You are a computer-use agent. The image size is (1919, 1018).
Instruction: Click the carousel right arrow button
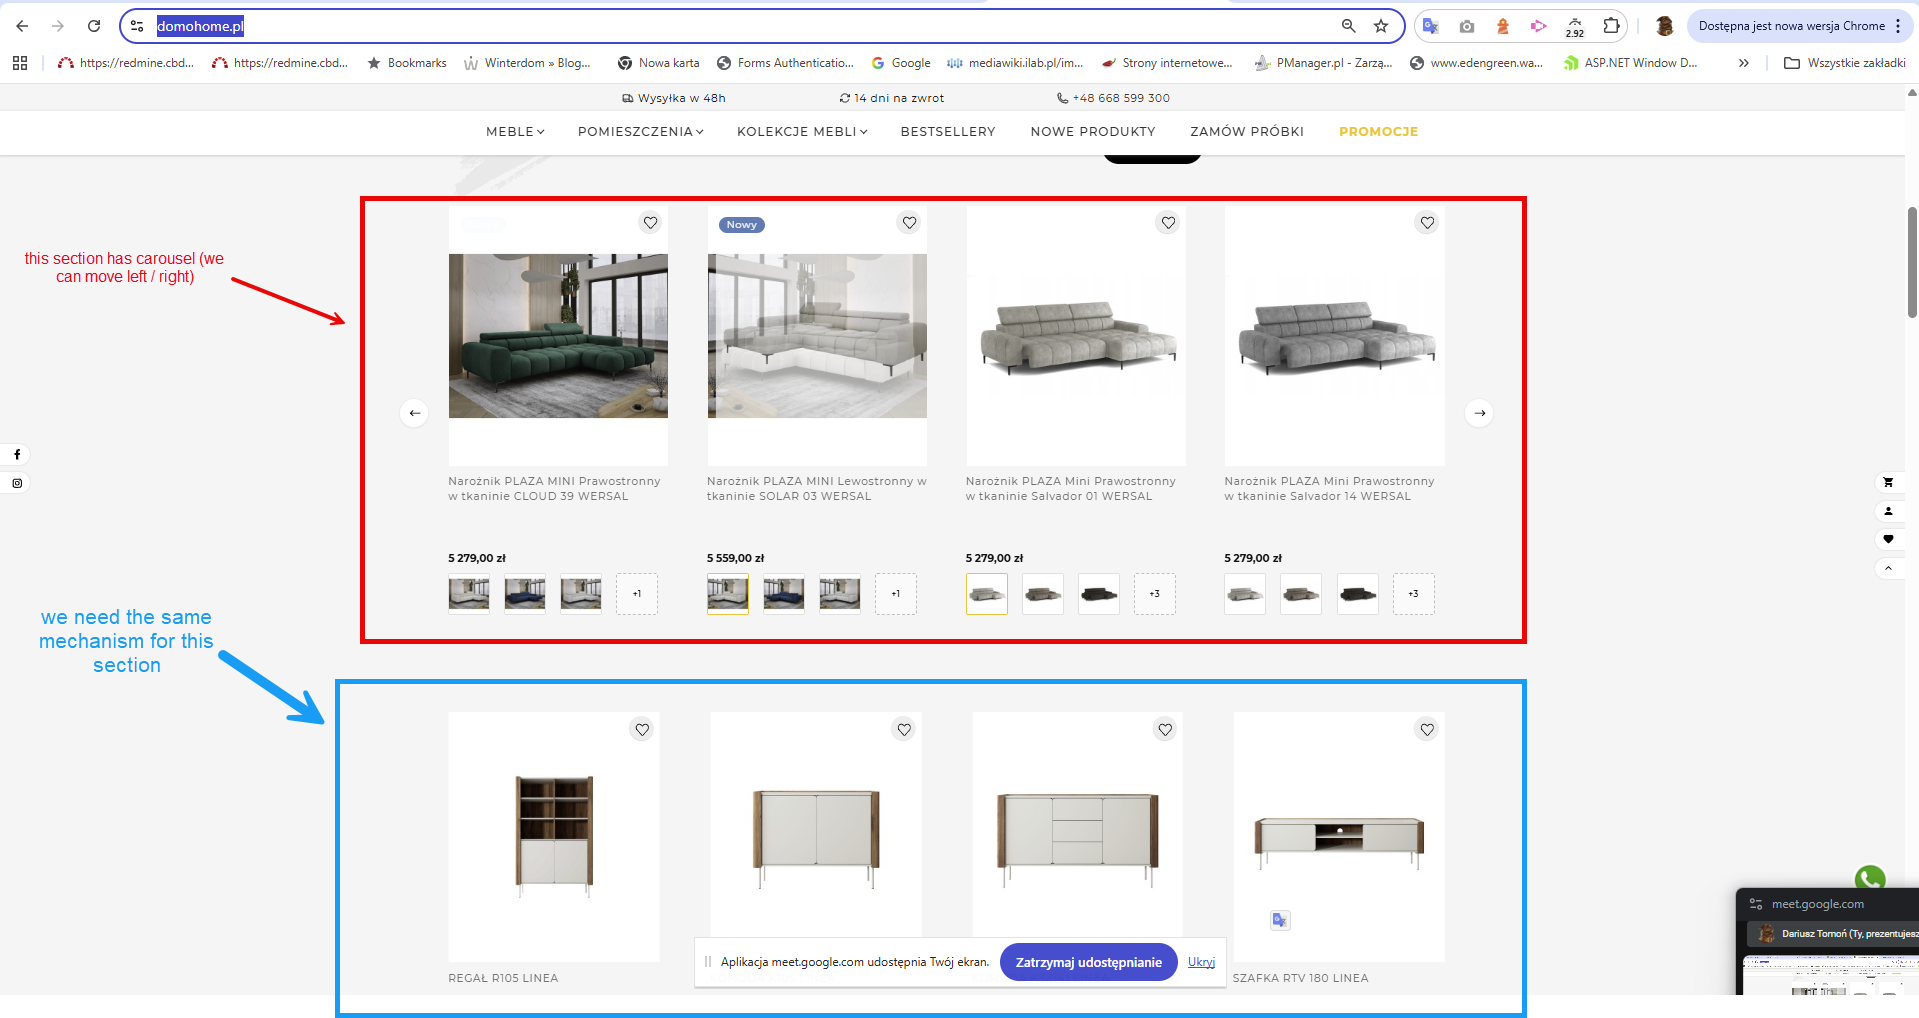pos(1479,413)
